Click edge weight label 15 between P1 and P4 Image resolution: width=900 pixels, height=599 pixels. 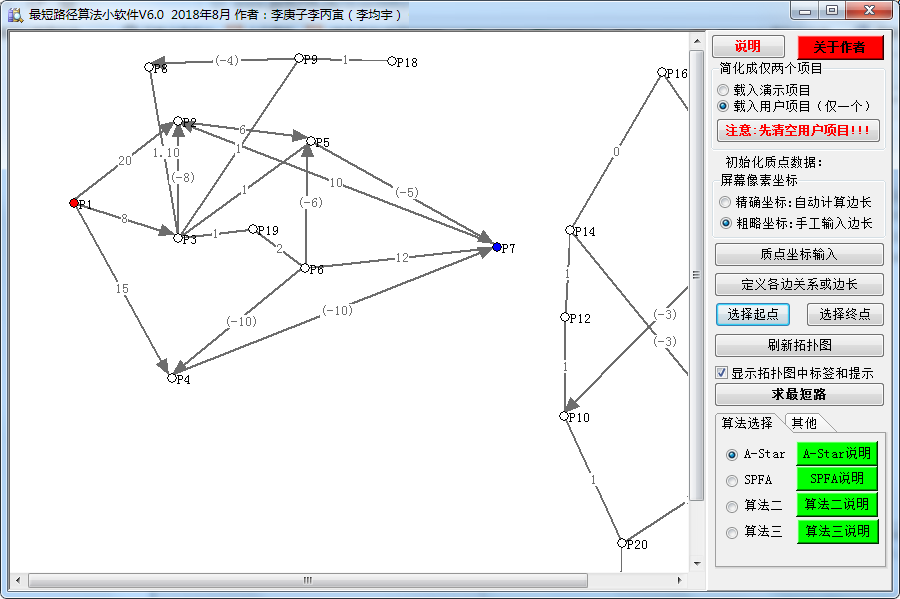122,289
